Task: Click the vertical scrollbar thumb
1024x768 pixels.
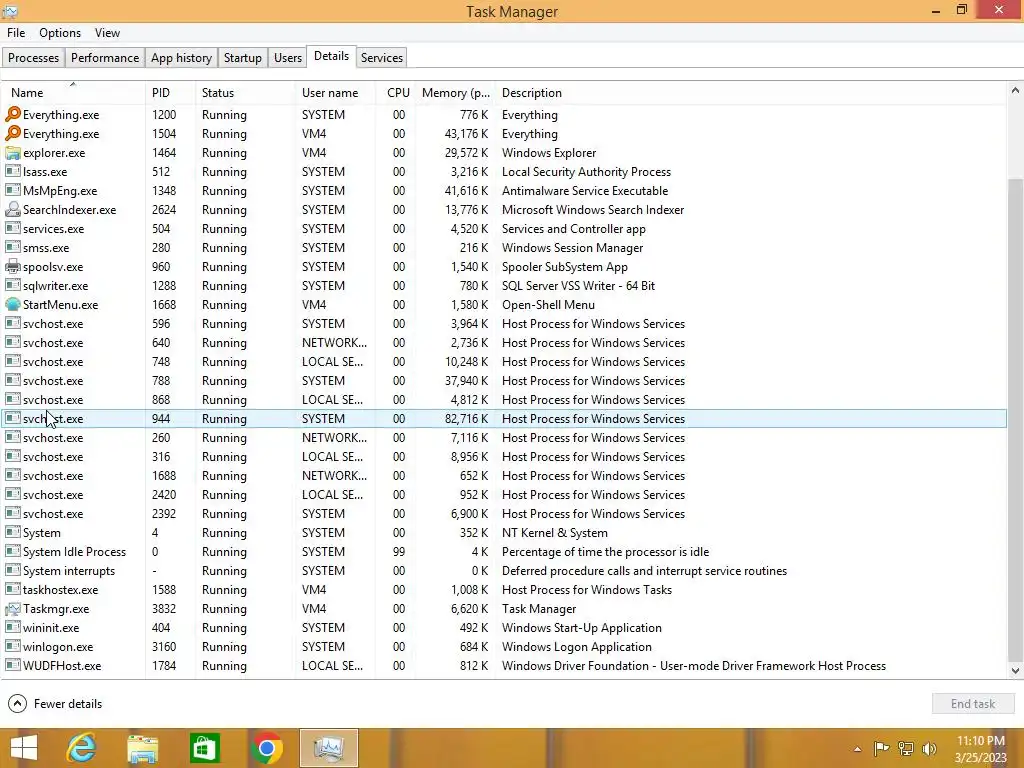Action: [x=1015, y=419]
